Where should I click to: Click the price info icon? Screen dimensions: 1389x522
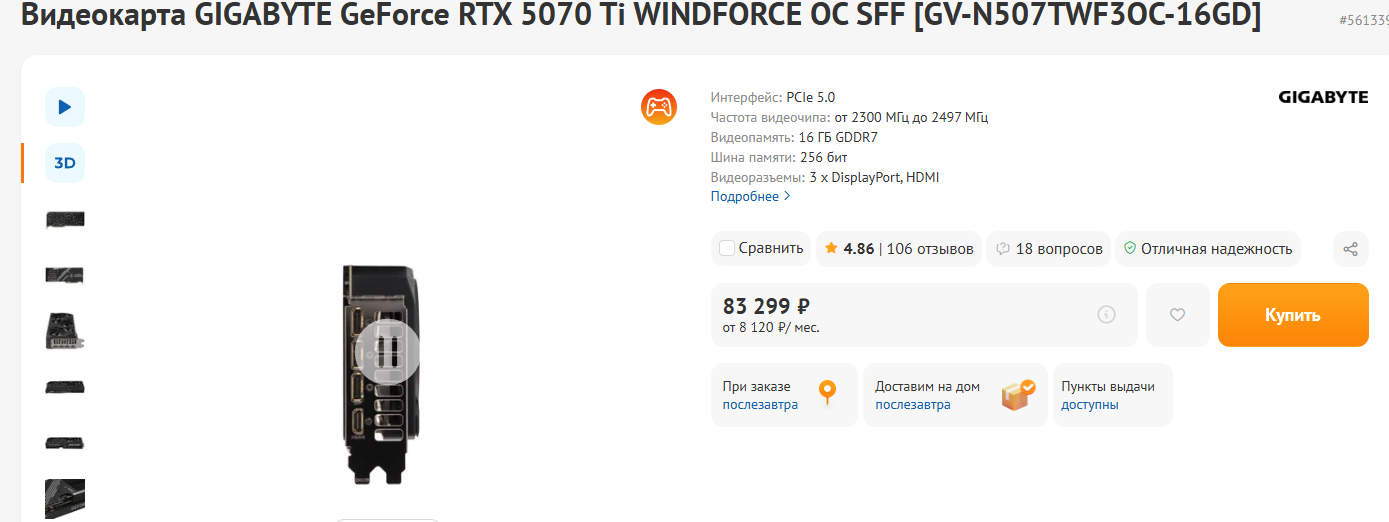pos(1106,315)
